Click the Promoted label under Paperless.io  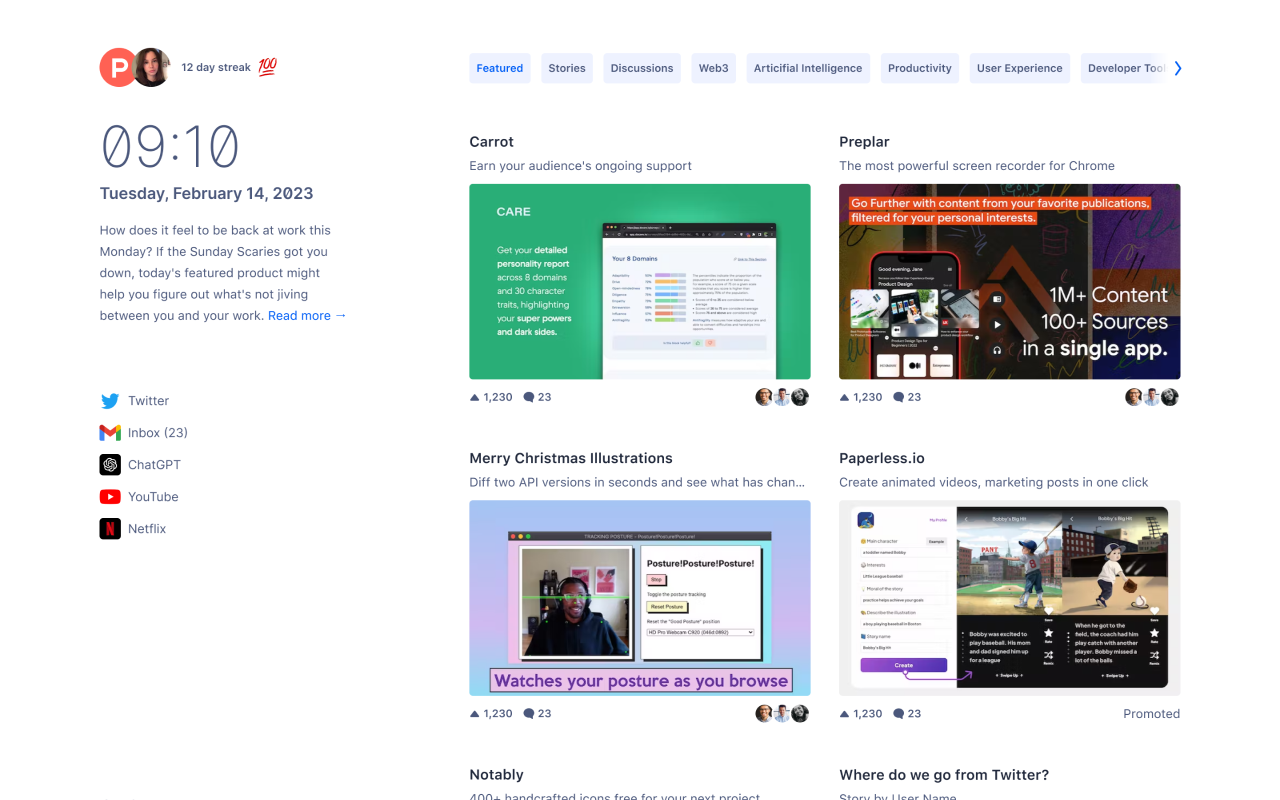pyautogui.click(x=1152, y=714)
